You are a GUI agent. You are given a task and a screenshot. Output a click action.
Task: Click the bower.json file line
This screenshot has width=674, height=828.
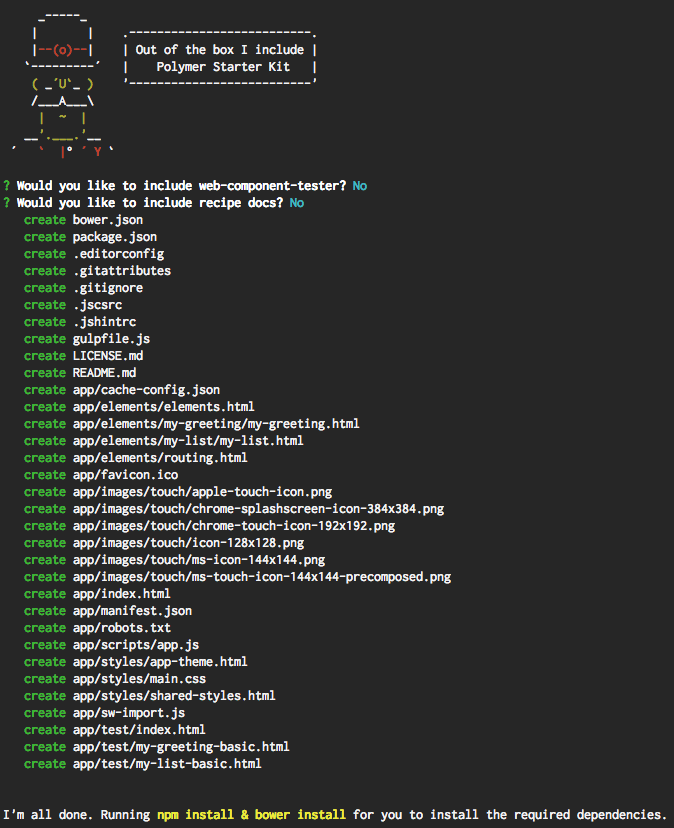pyautogui.click(x=83, y=220)
